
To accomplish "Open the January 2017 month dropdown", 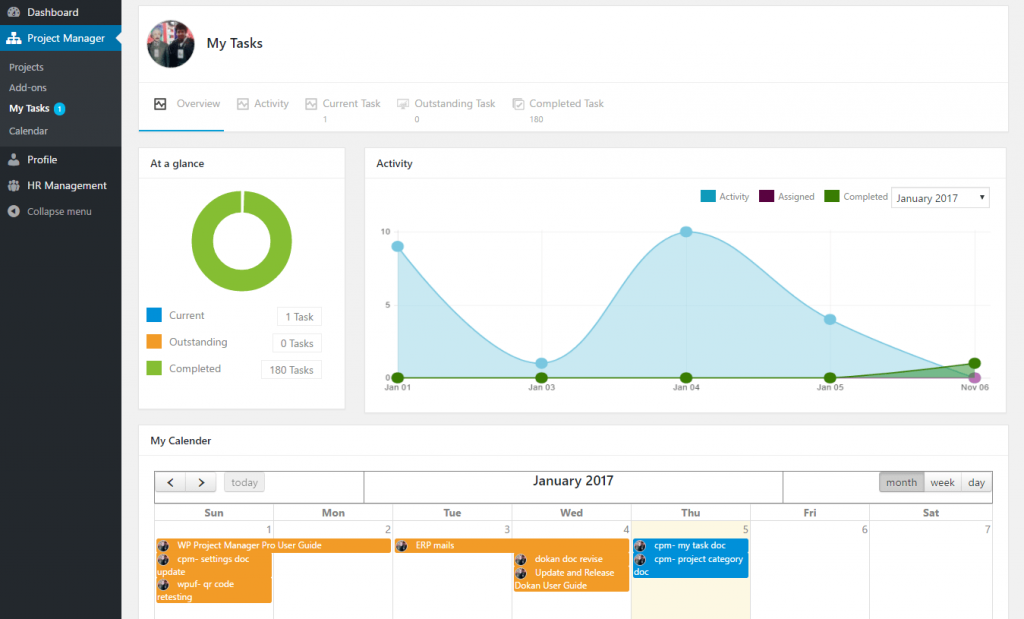I will click(x=940, y=197).
